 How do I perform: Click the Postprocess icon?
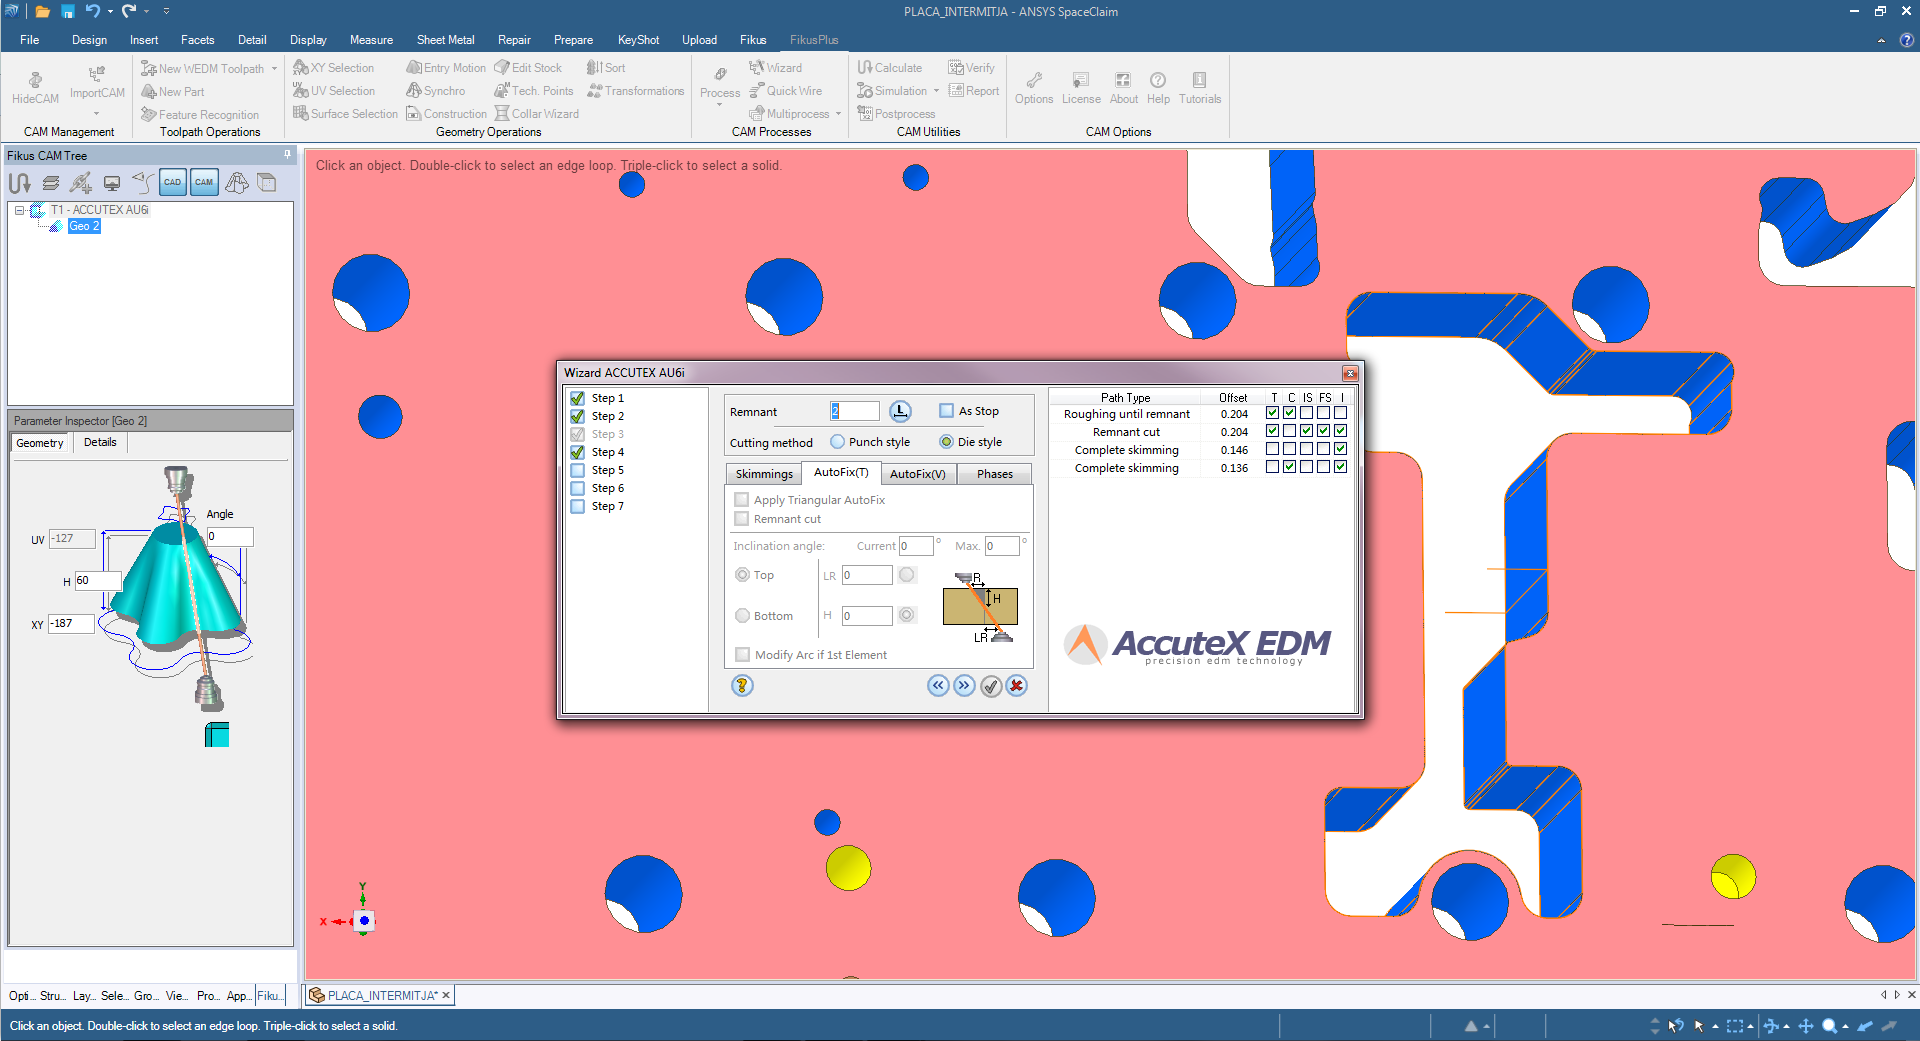pyautogui.click(x=896, y=114)
